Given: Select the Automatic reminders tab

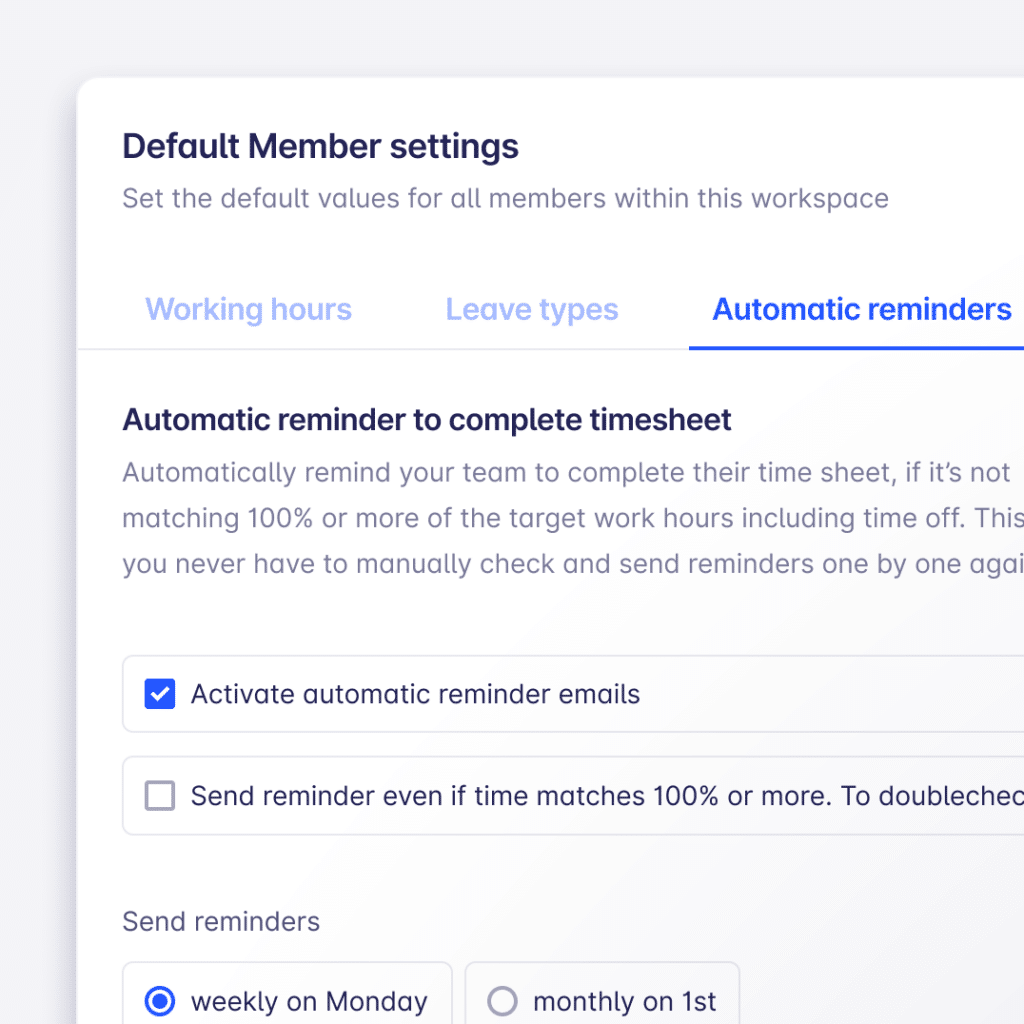Looking at the screenshot, I should [861, 310].
